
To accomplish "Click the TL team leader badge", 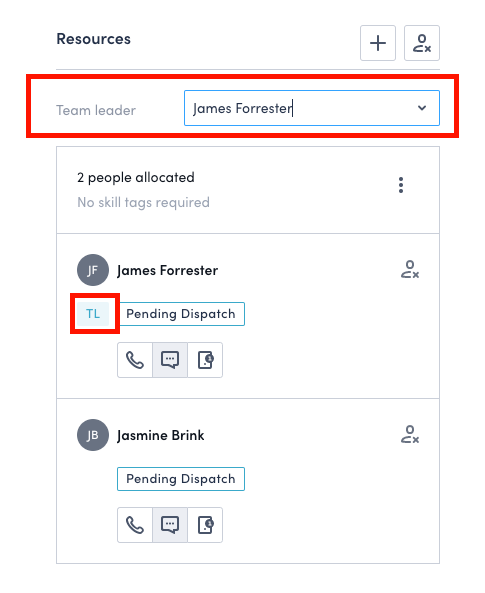I will (x=93, y=314).
